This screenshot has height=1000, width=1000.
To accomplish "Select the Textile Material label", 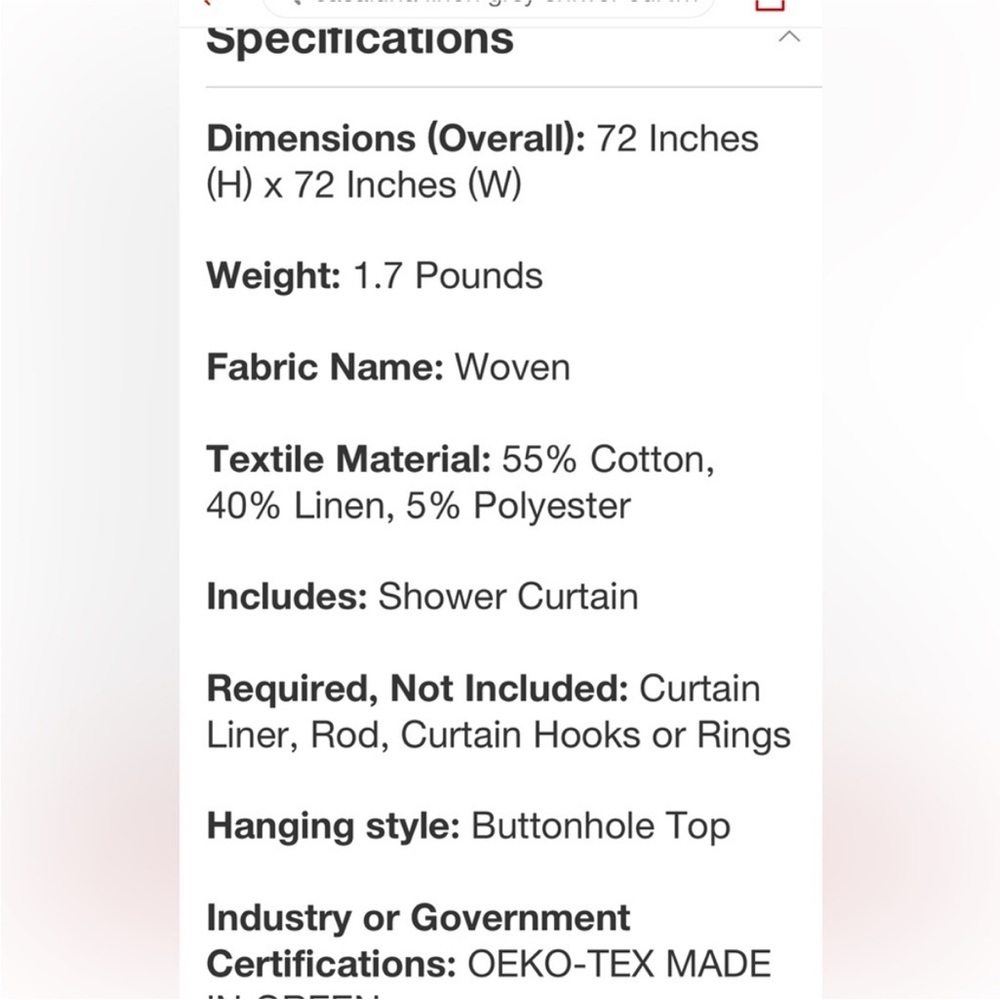I will coord(349,459).
